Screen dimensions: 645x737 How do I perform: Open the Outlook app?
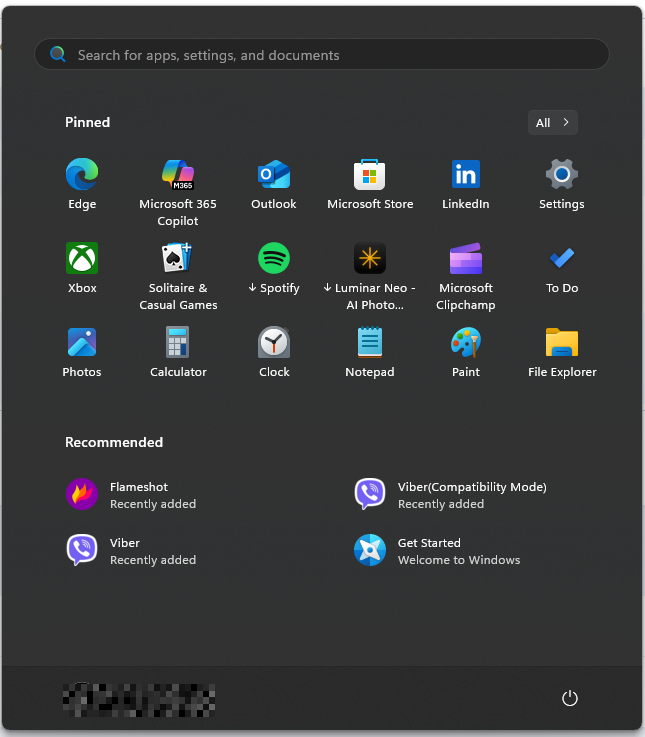point(274,185)
